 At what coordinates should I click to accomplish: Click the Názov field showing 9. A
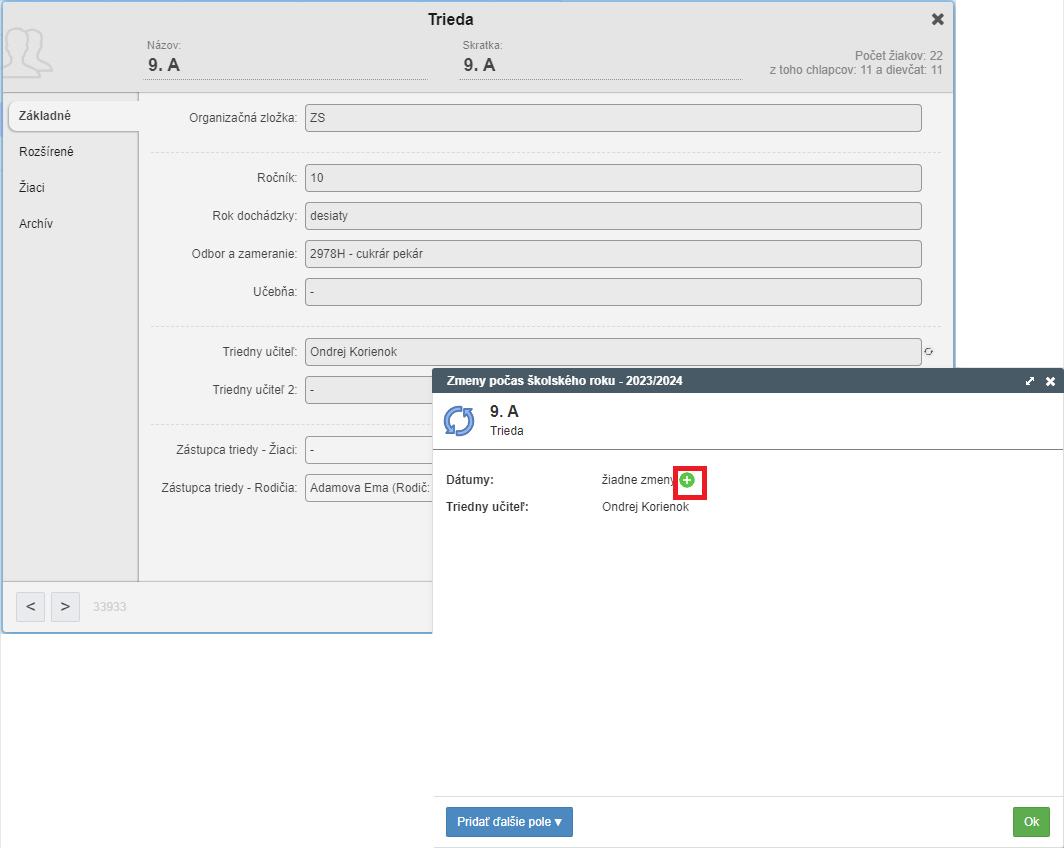coord(286,66)
